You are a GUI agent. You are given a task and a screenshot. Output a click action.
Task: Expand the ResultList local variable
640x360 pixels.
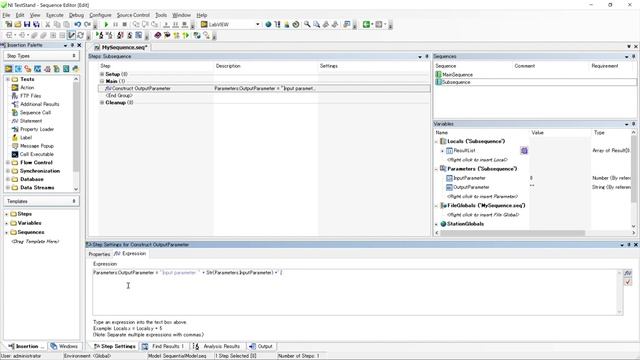[x=442, y=151]
